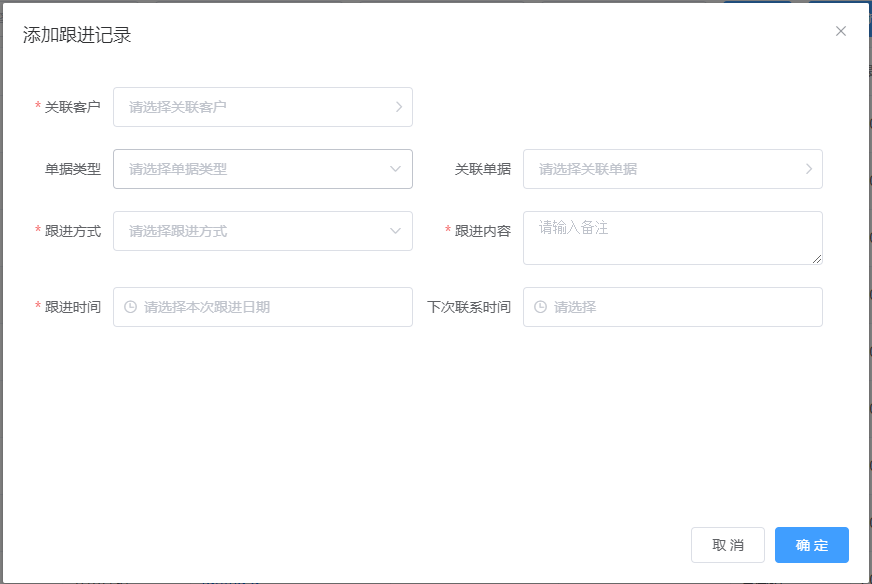Viewport: 872px width, 584px height.
Task: Click the clock icon in 下次联系时间 field
Action: [540, 307]
